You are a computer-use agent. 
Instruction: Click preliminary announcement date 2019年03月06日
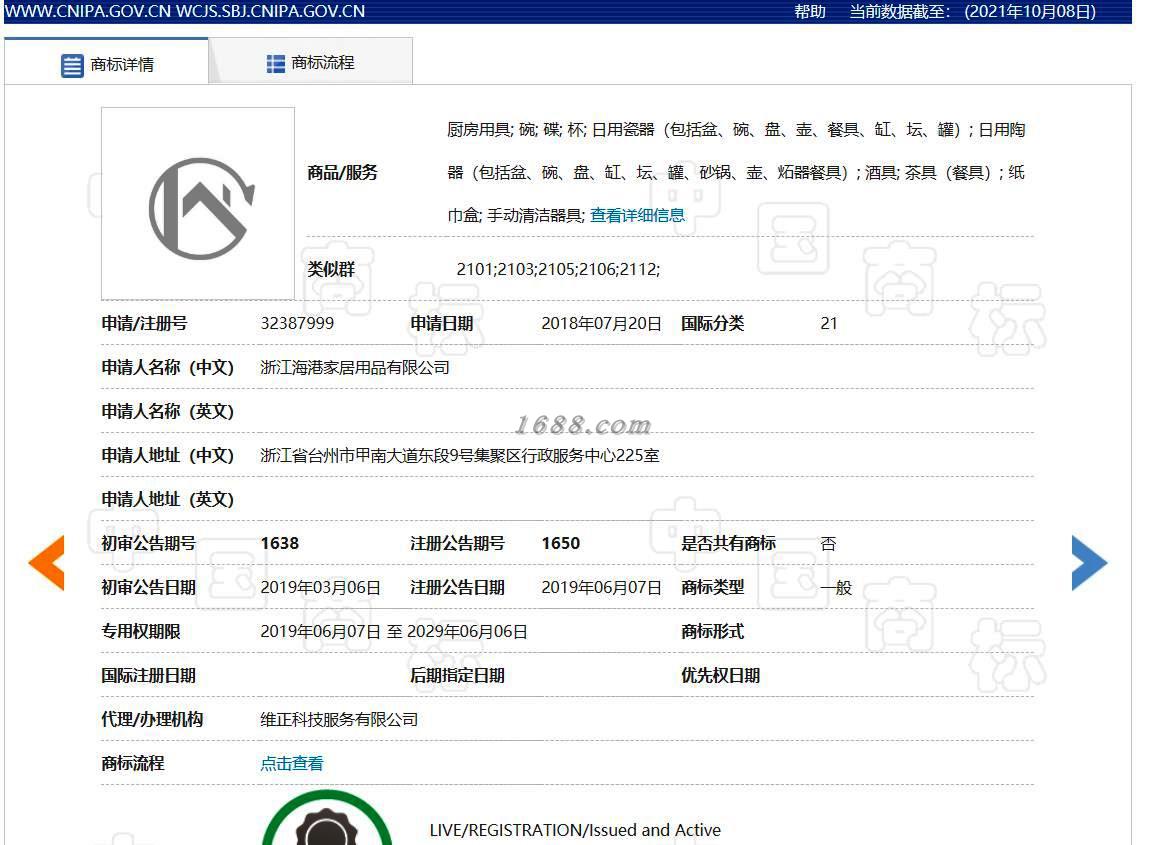click(x=321, y=587)
